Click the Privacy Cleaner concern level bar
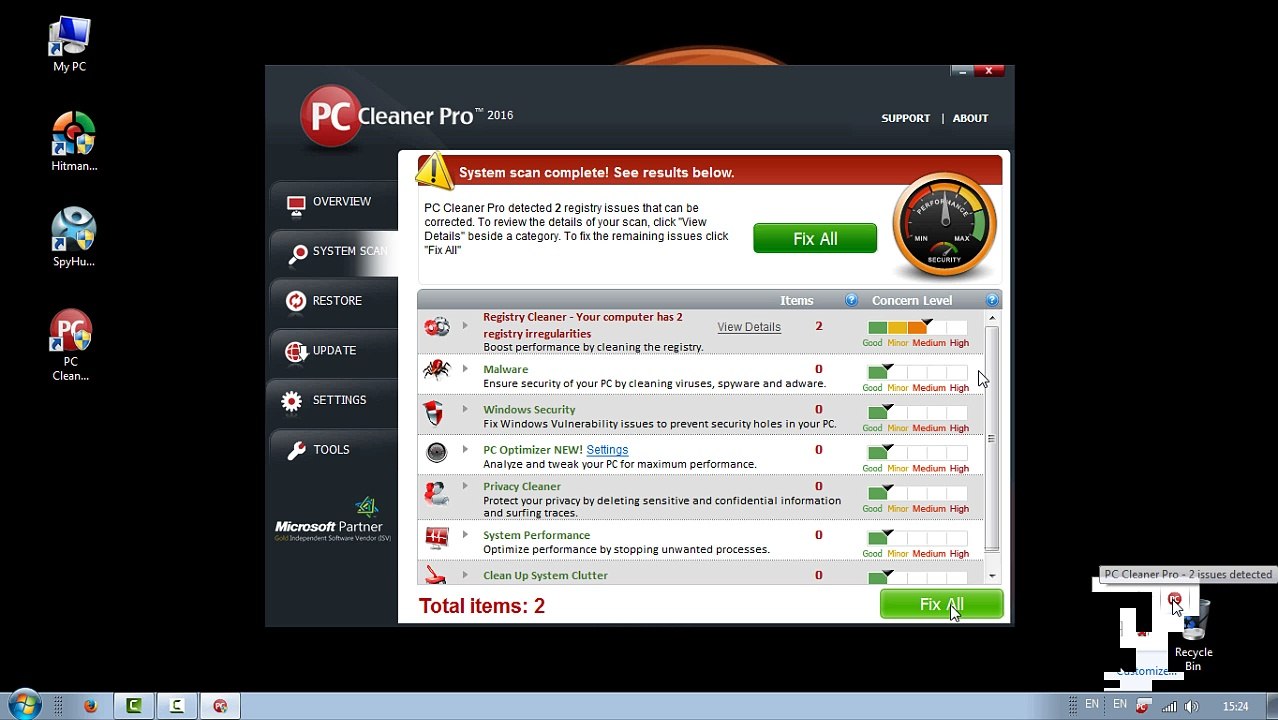Screen dimensions: 1278x720 click(917, 493)
